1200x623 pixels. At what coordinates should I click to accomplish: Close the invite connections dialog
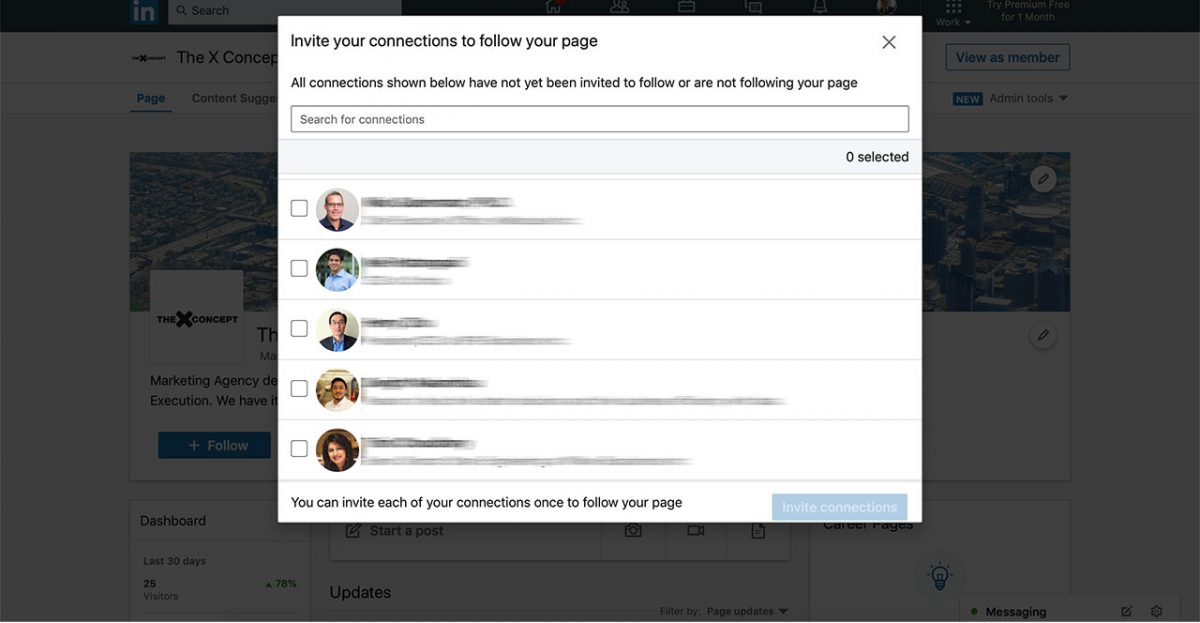coord(888,42)
